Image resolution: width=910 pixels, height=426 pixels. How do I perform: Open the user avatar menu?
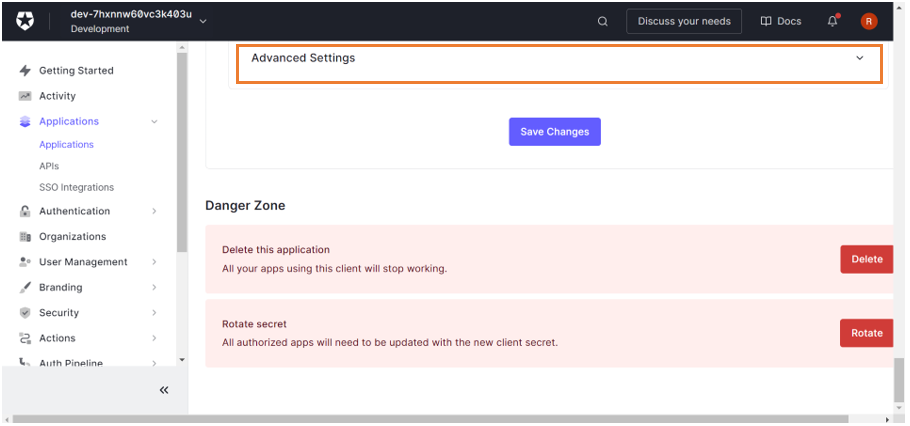868,21
